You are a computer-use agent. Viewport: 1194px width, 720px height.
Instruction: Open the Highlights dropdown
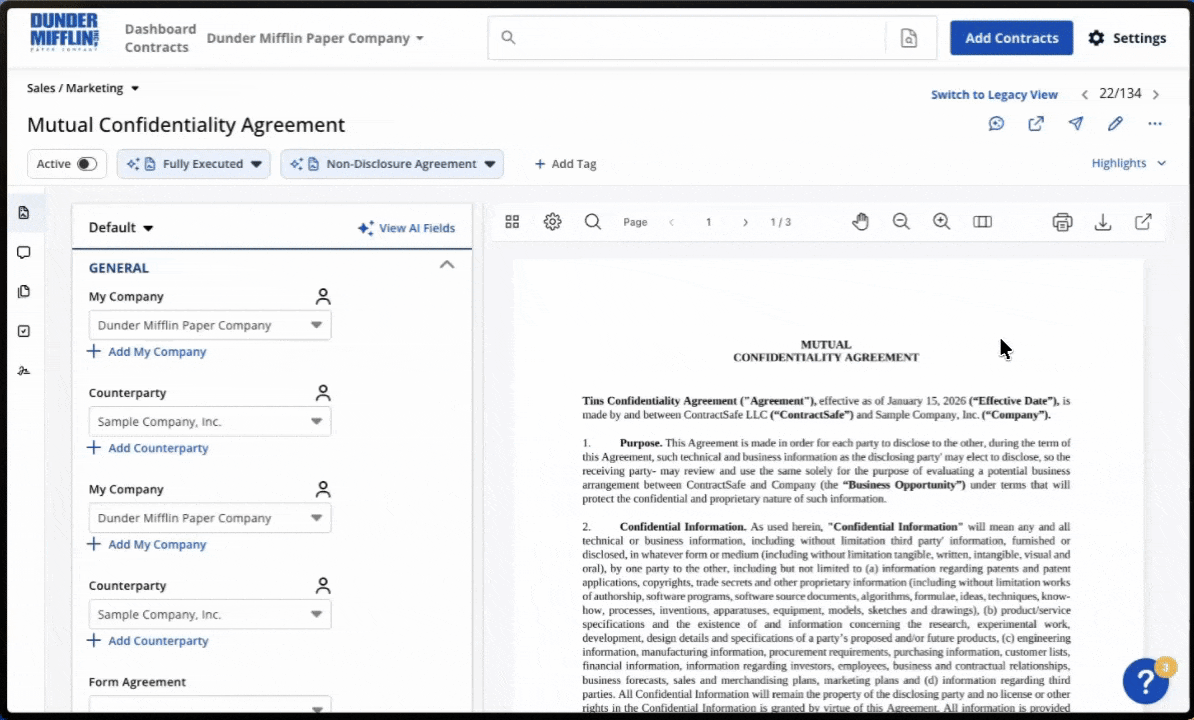pyautogui.click(x=1128, y=163)
